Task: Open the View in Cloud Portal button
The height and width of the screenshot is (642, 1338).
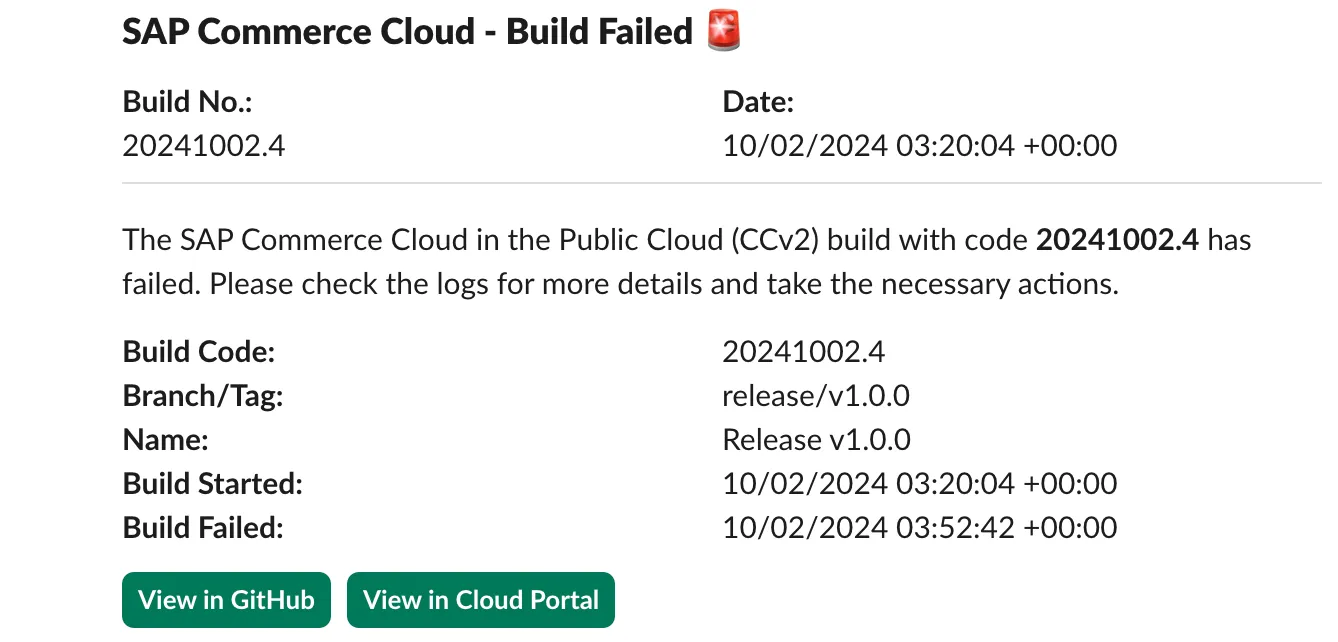Action: [x=480, y=600]
